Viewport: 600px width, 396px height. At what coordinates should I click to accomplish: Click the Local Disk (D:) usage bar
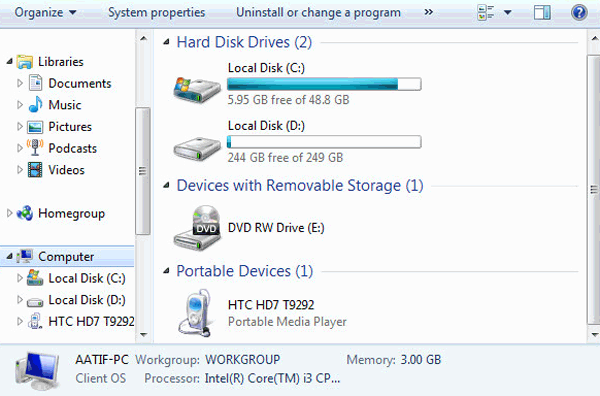(x=324, y=142)
